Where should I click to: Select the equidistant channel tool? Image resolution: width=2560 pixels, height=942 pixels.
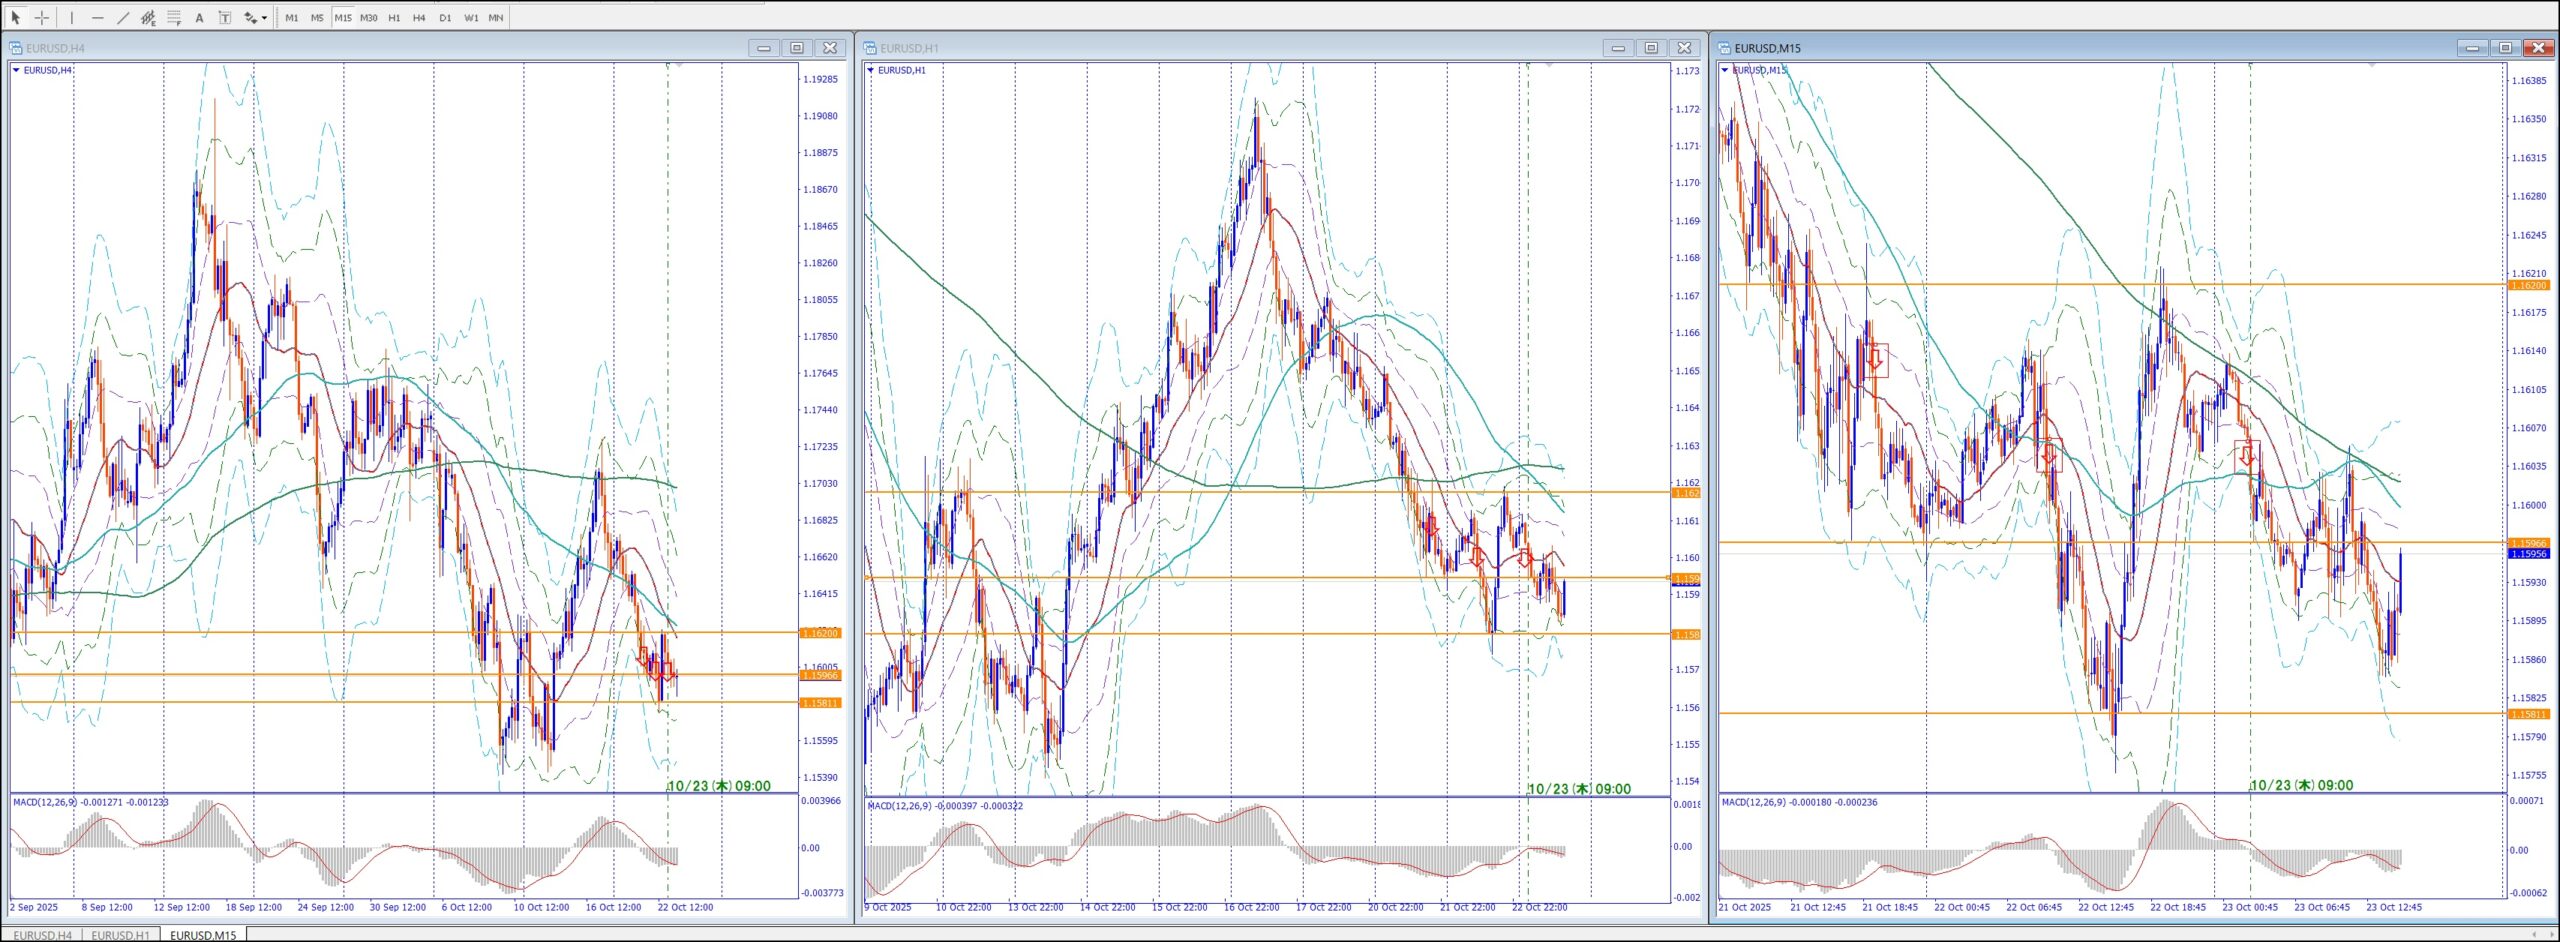coord(148,17)
